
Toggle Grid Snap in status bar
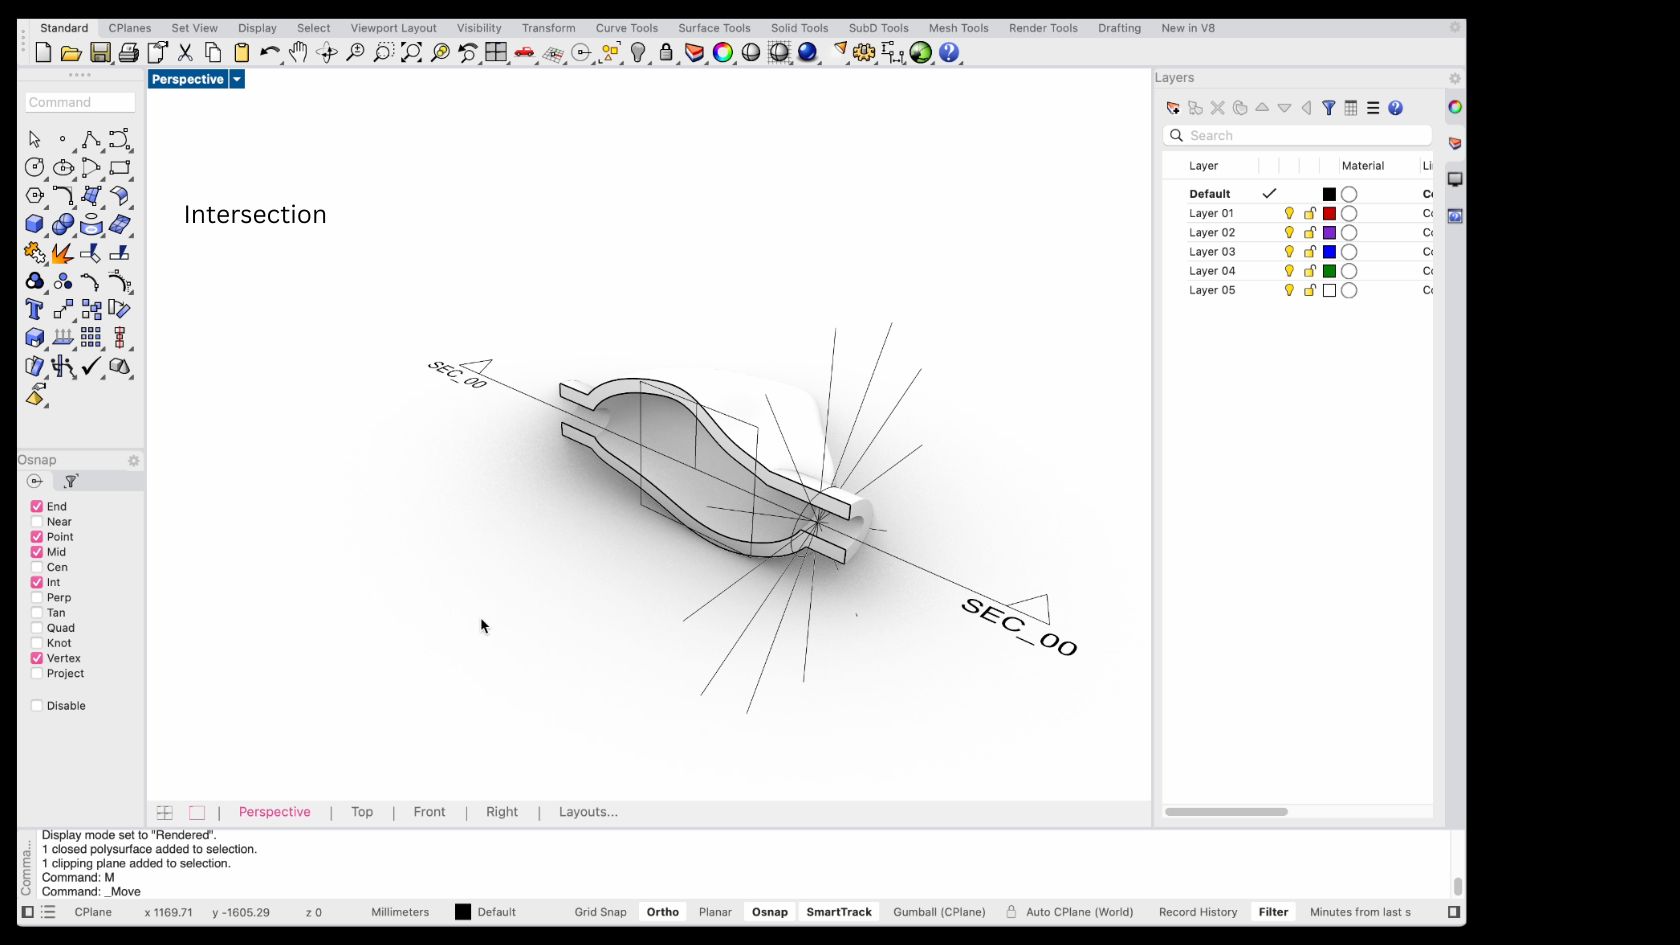click(600, 912)
